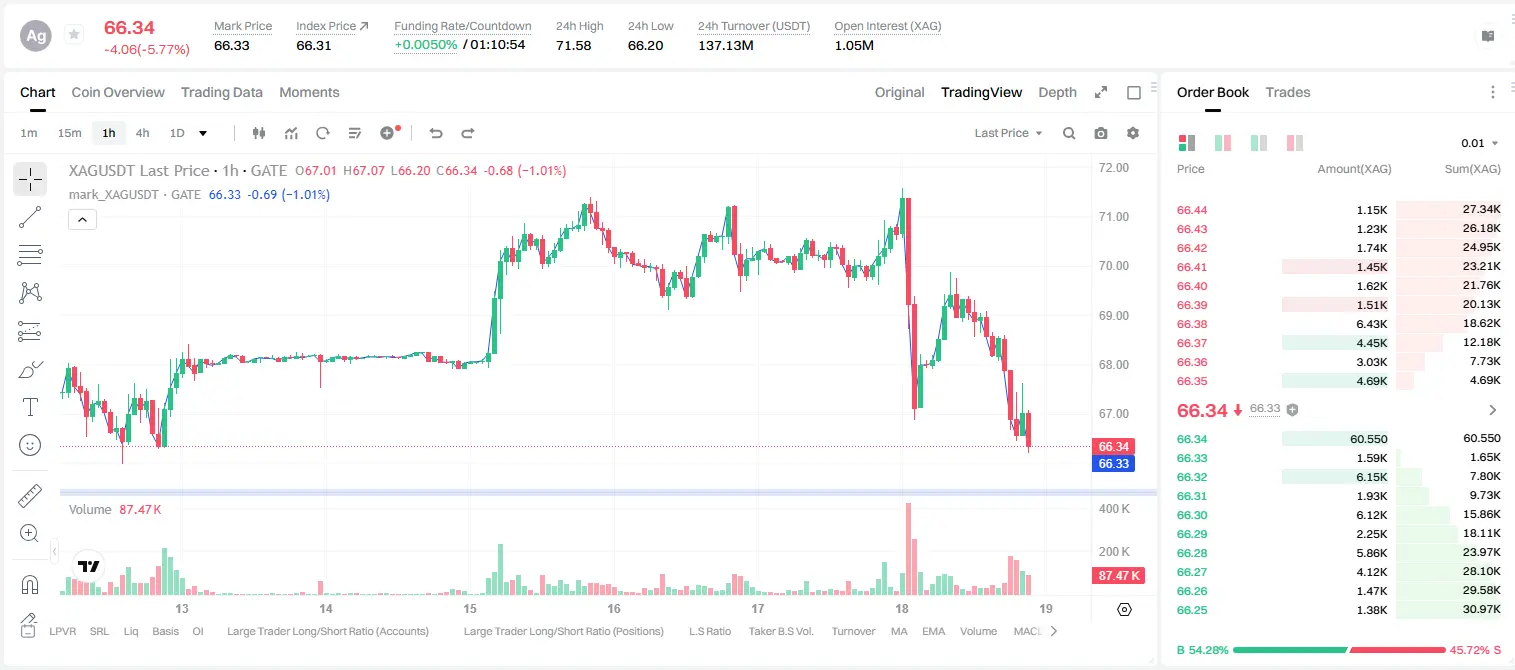The width and height of the screenshot is (1515, 670).
Task: Open the Last Price dropdown
Action: point(1008,133)
